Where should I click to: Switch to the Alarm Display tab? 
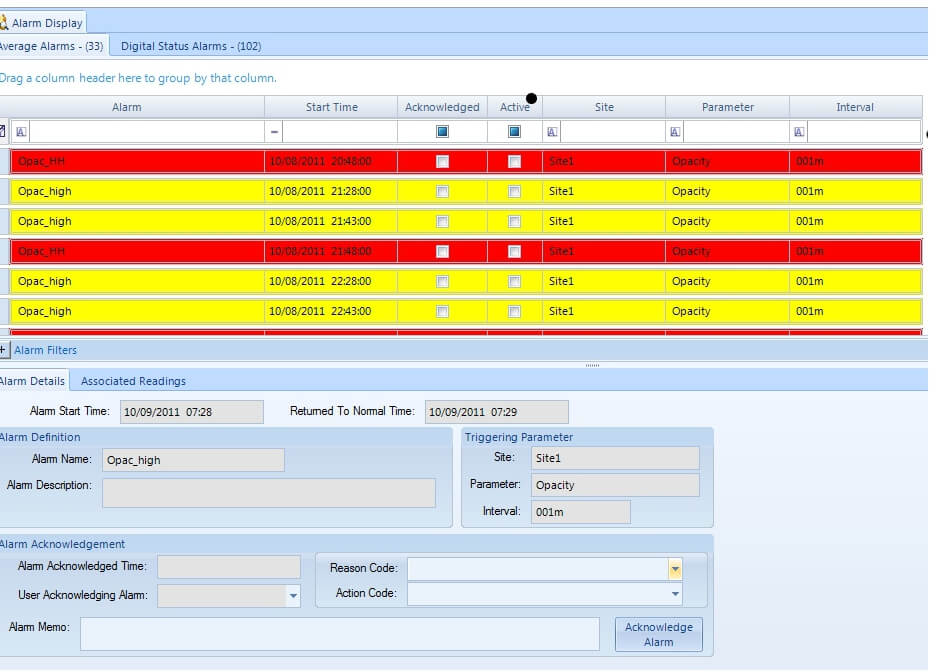click(x=42, y=23)
